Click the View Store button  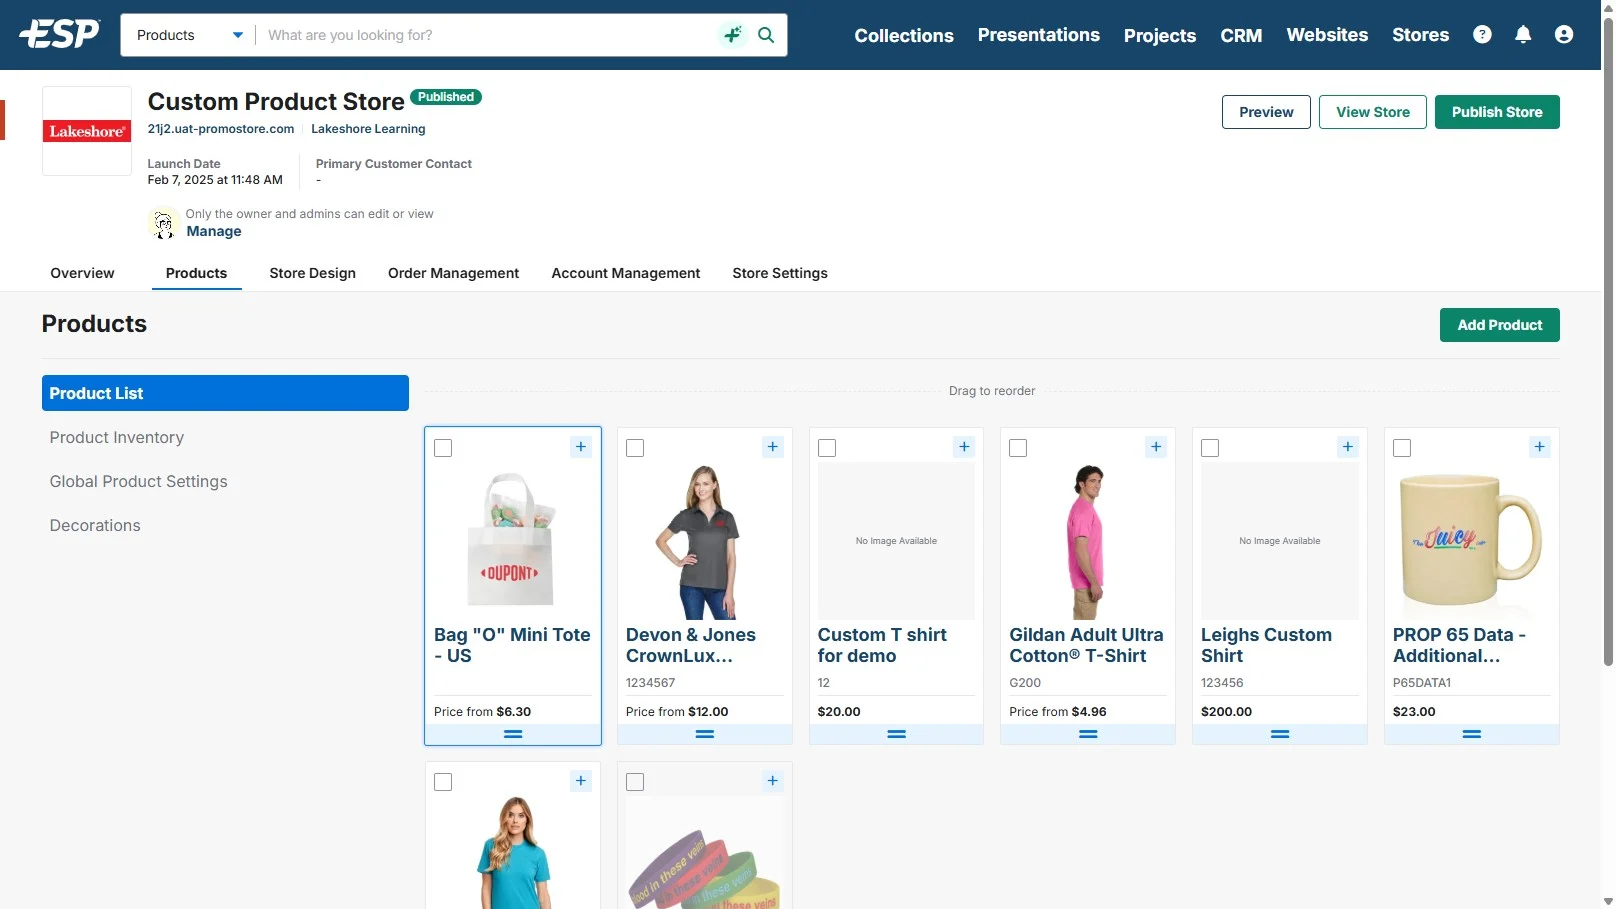click(1372, 112)
